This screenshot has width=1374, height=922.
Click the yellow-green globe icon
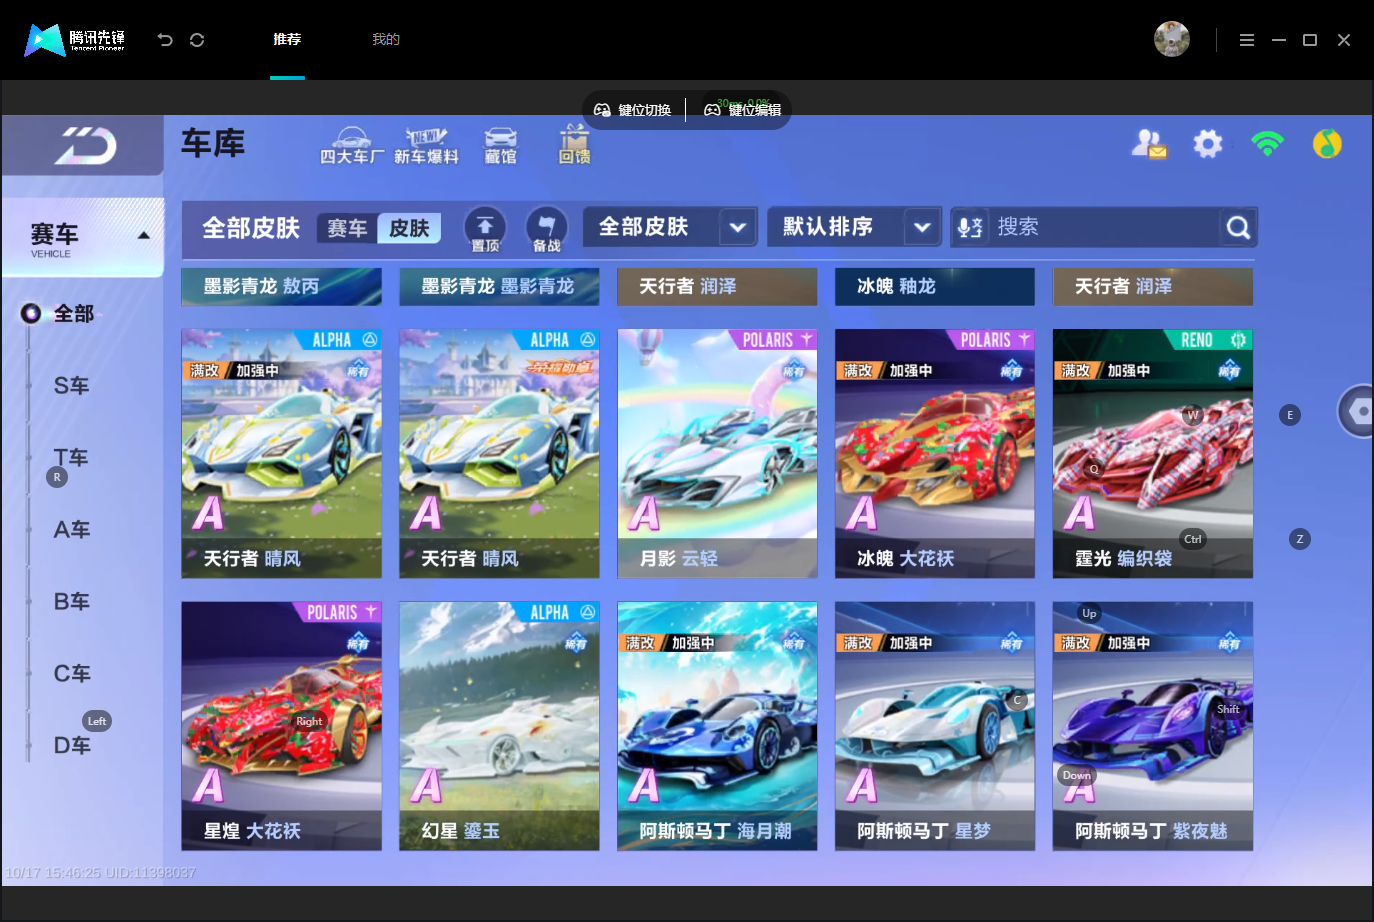pos(1327,144)
